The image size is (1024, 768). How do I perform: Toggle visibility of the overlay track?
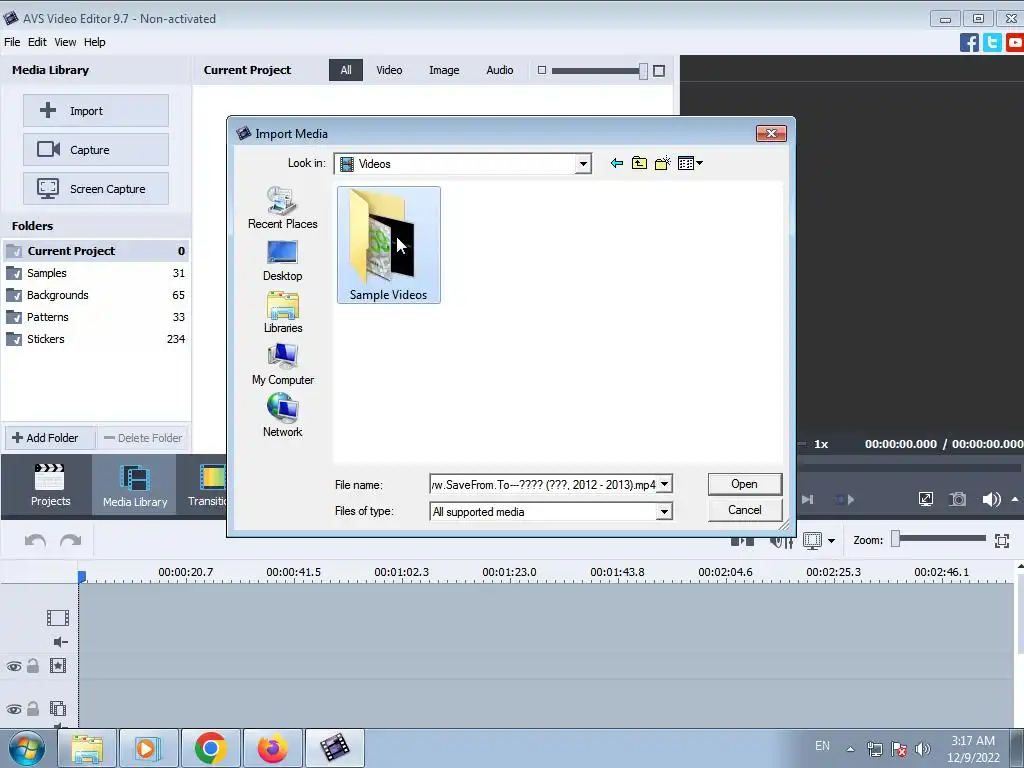tap(14, 709)
